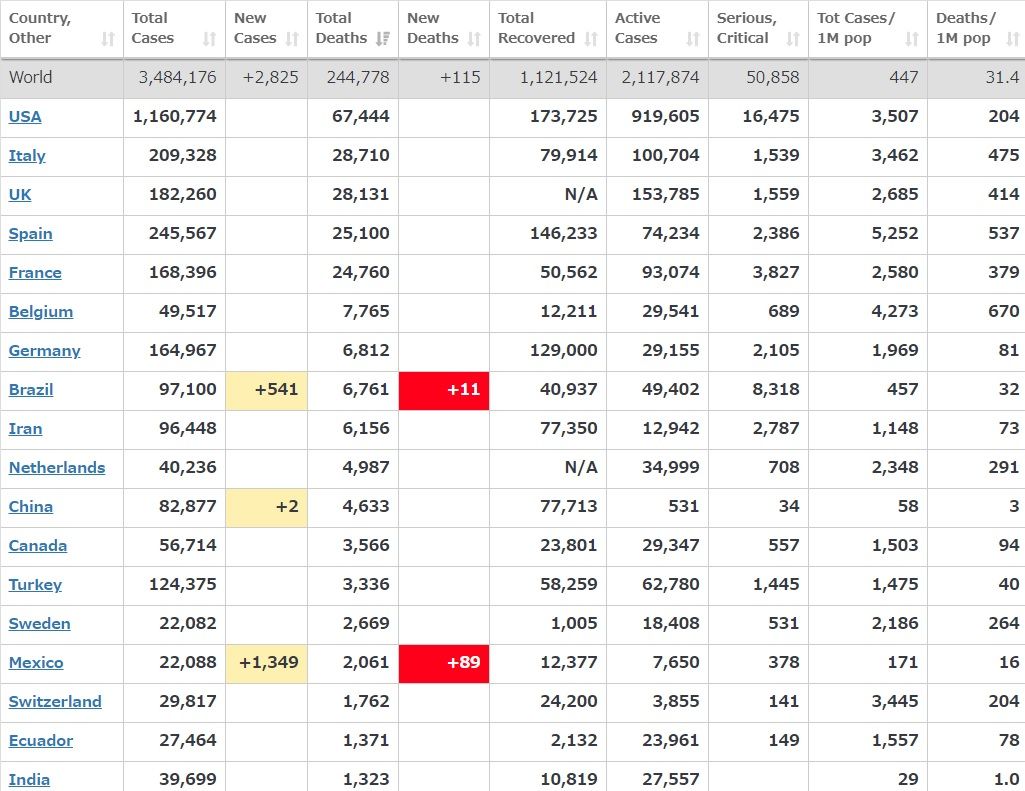Screen dimensions: 1025x791
Task: Open the Netherlands link
Action: click(x=57, y=467)
